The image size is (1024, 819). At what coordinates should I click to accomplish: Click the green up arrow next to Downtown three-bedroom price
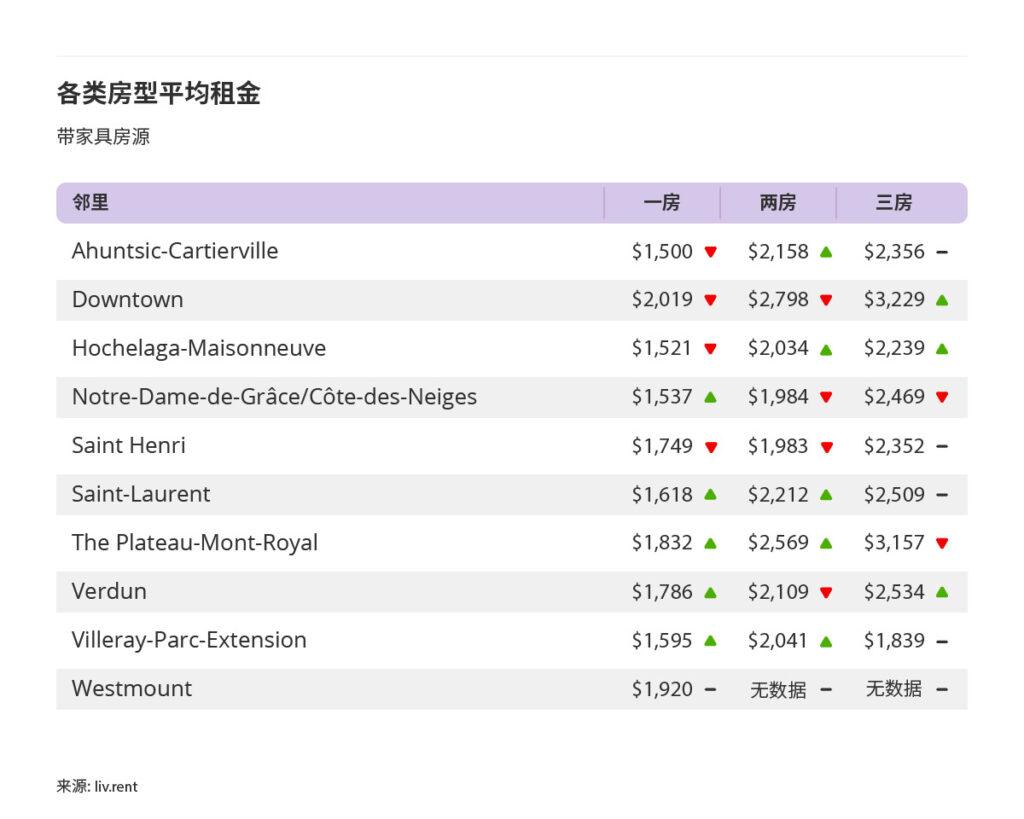click(x=941, y=300)
